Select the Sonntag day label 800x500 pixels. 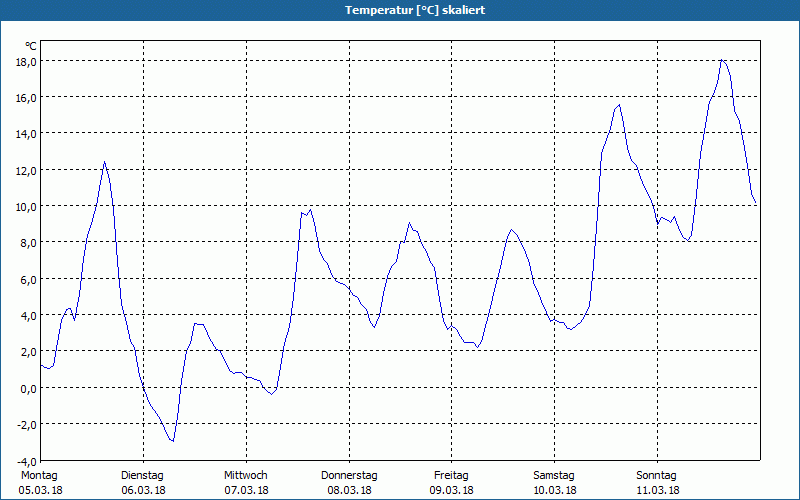pos(656,476)
